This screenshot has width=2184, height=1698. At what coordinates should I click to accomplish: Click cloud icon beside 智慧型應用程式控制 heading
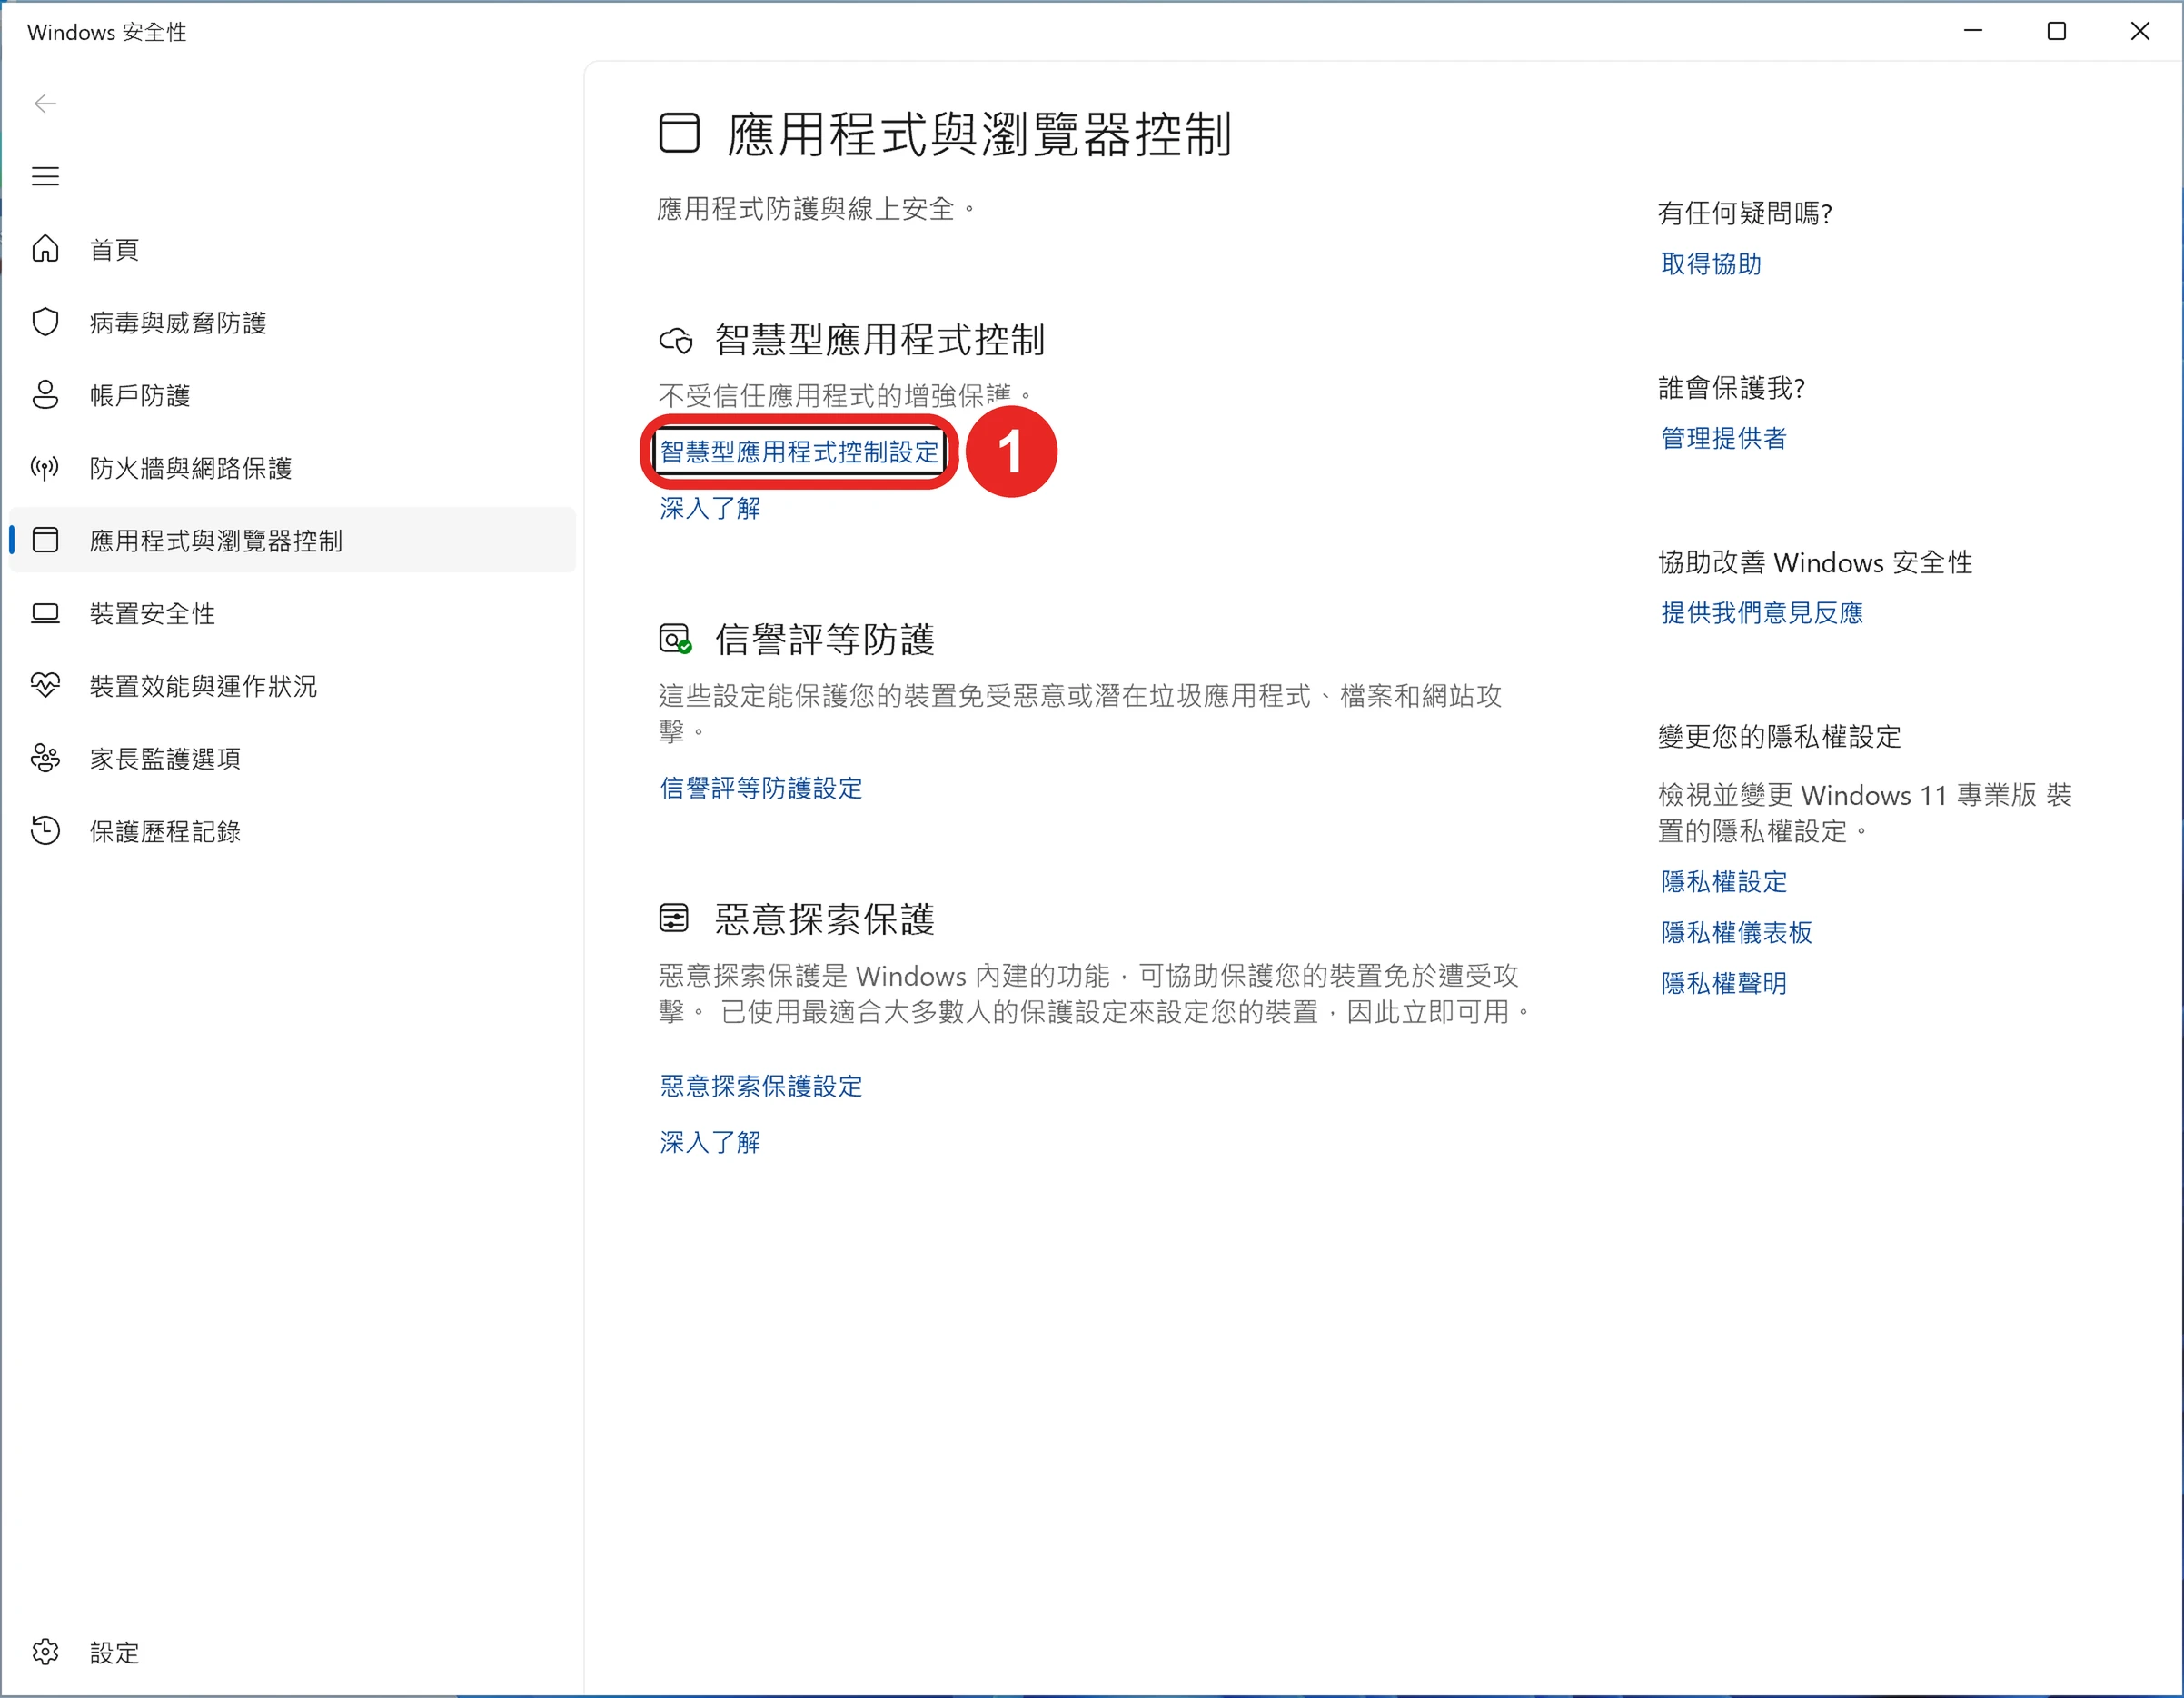tap(676, 341)
